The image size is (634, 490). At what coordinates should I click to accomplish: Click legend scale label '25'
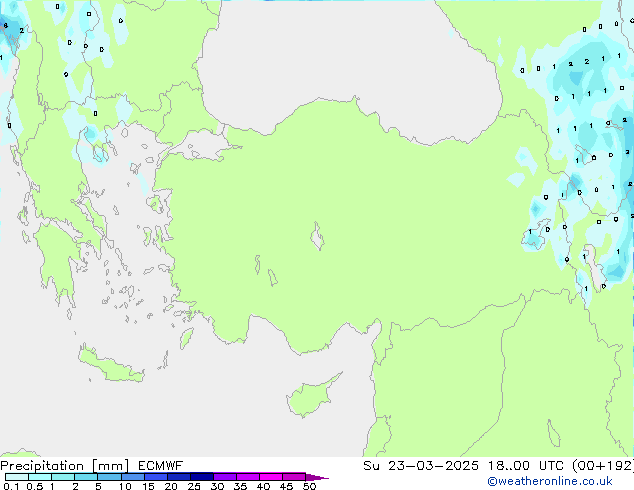(x=194, y=486)
